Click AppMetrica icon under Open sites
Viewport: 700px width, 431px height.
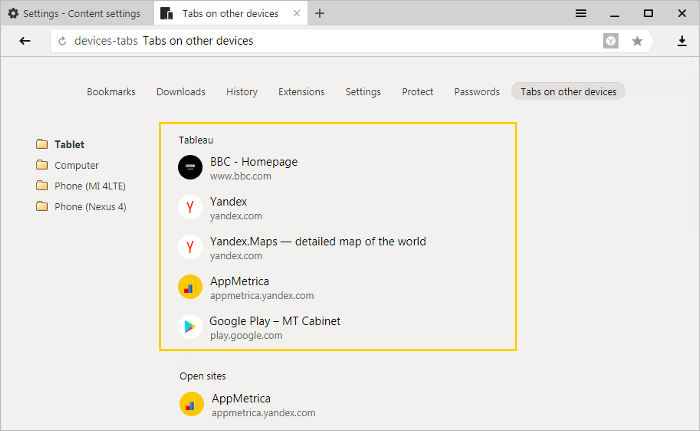pos(192,404)
